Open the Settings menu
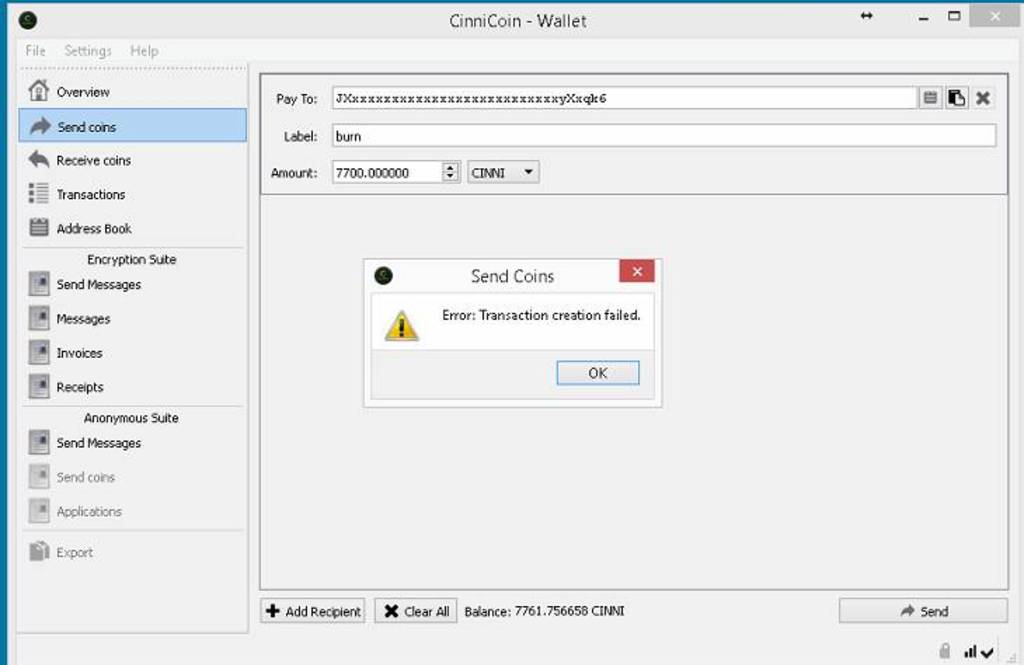Viewport: 1024px width, 665px height. 88,50
